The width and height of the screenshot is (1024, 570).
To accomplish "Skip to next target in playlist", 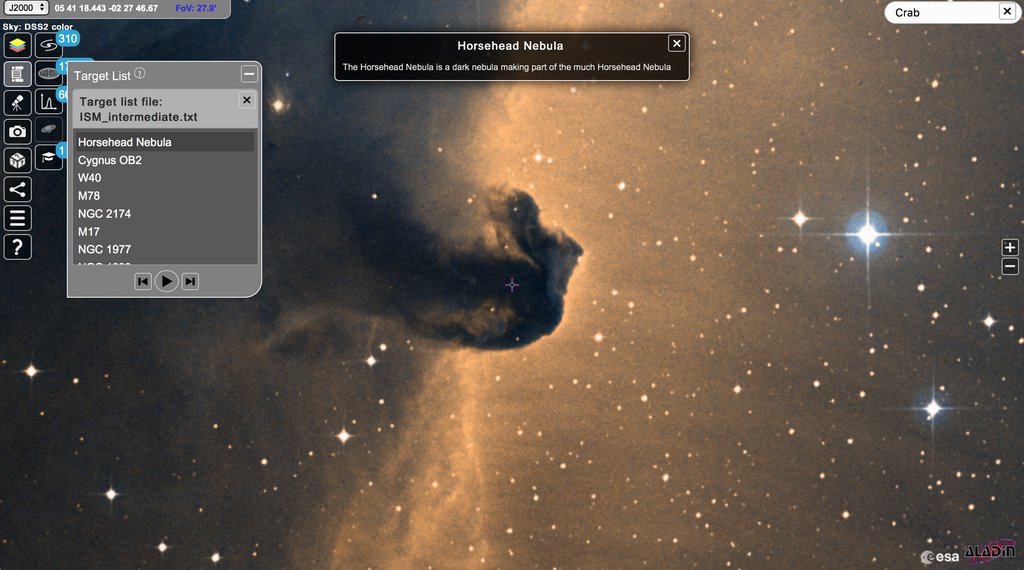I will tap(190, 281).
